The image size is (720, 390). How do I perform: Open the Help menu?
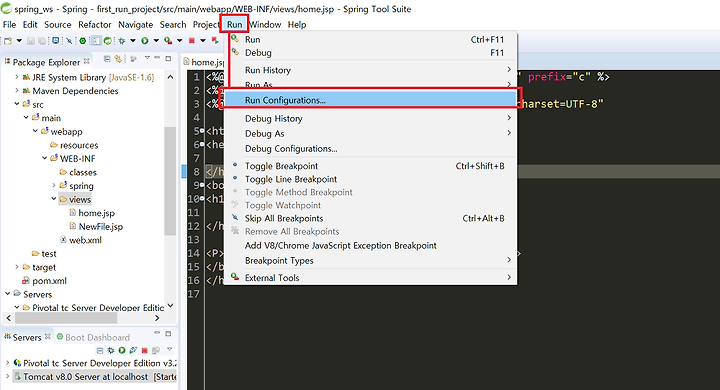point(297,24)
